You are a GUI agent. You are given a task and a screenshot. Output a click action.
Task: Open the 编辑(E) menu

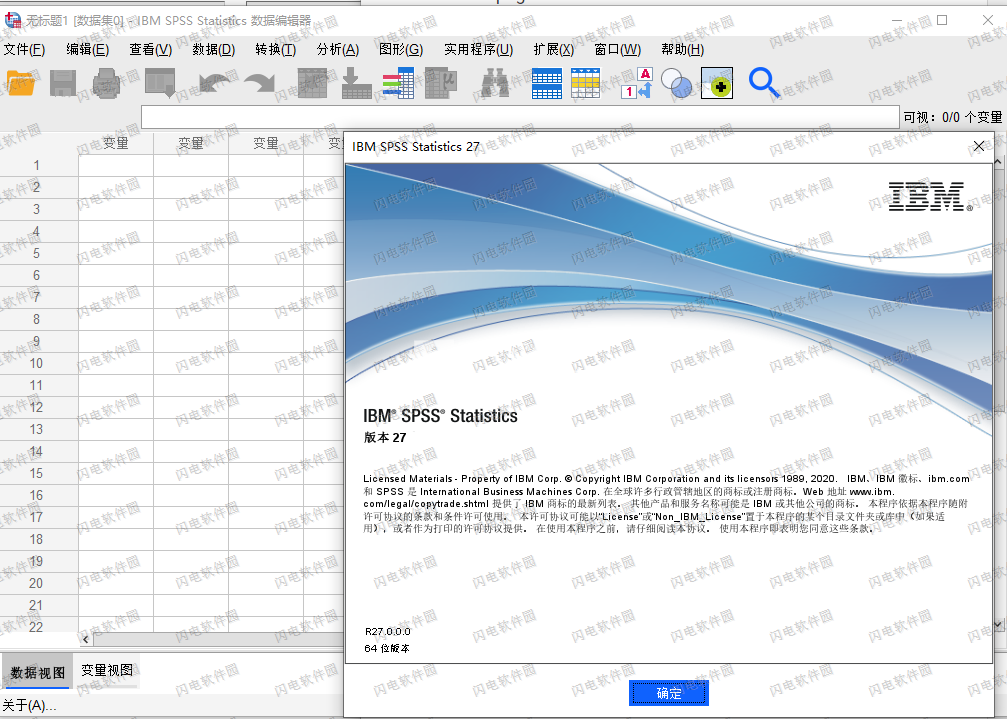[87, 49]
